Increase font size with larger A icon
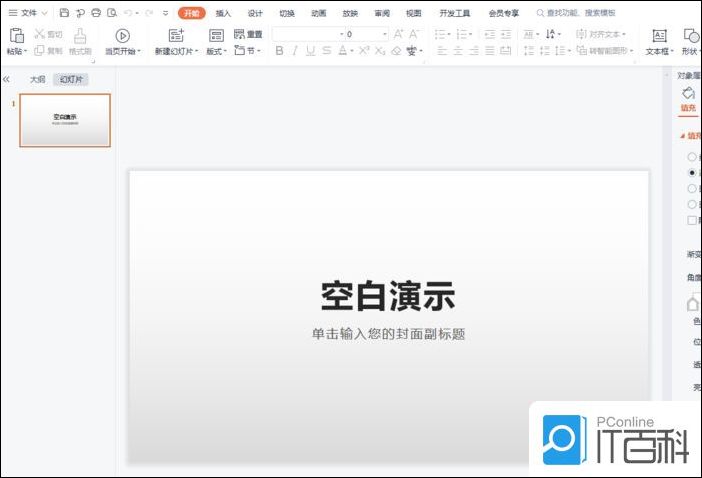The width and height of the screenshot is (702, 478). [x=398, y=34]
